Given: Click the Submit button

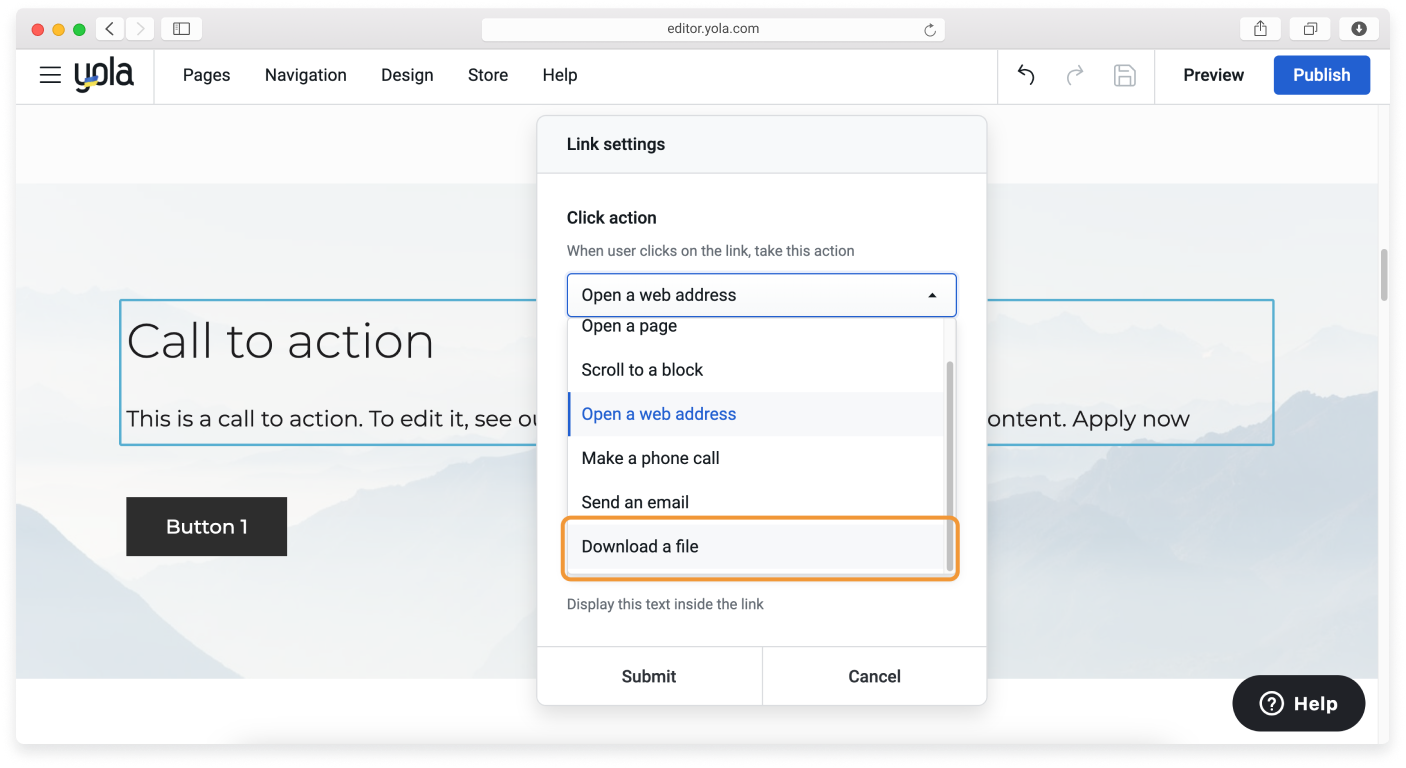Looking at the screenshot, I should coord(649,676).
